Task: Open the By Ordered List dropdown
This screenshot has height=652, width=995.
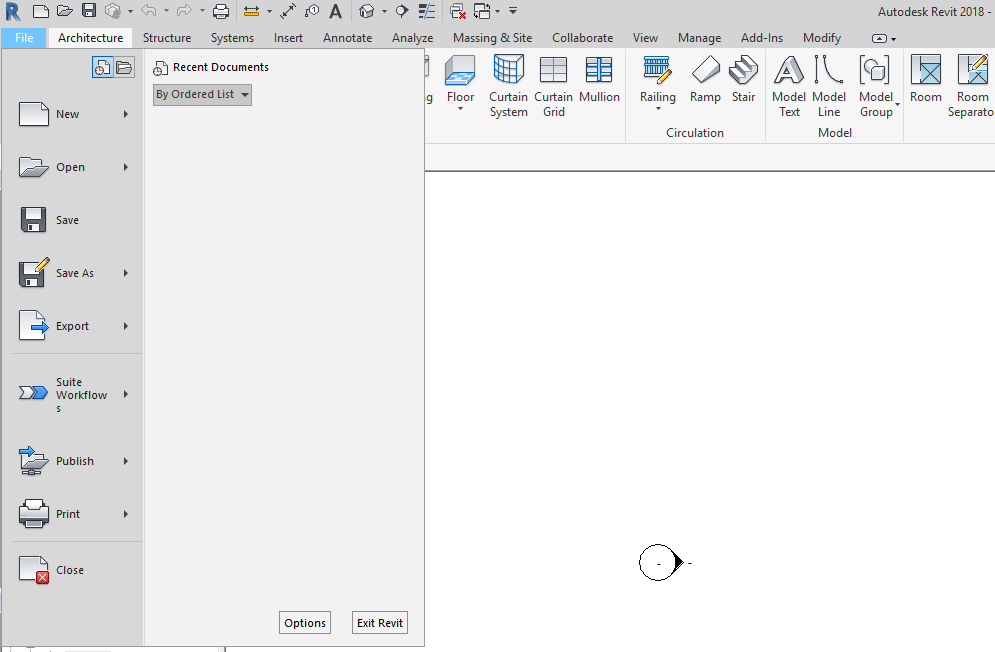Action: coord(202,95)
